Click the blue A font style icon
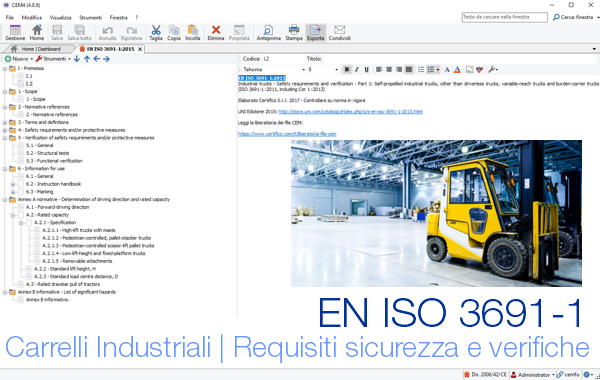This screenshot has width=600, height=380. pyautogui.click(x=447, y=70)
